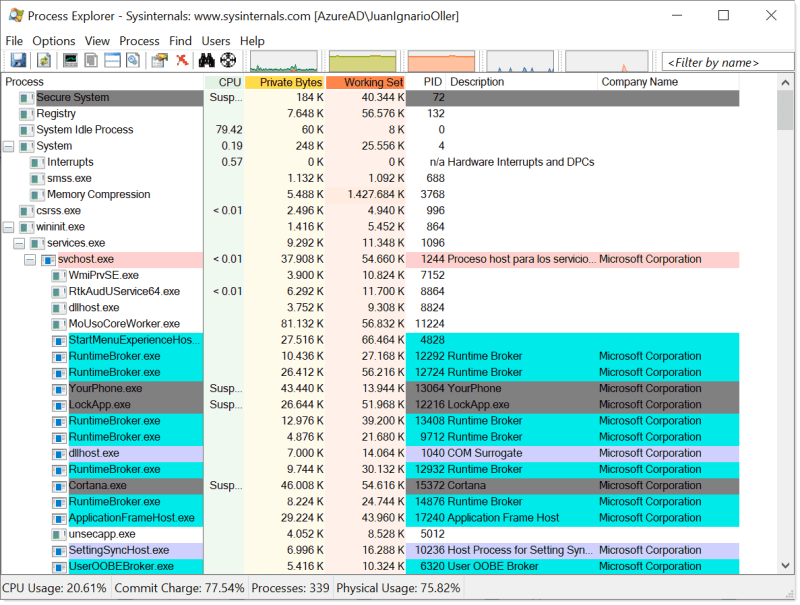
Task: Click the icon beside LockApp.exe
Action: coord(59,406)
